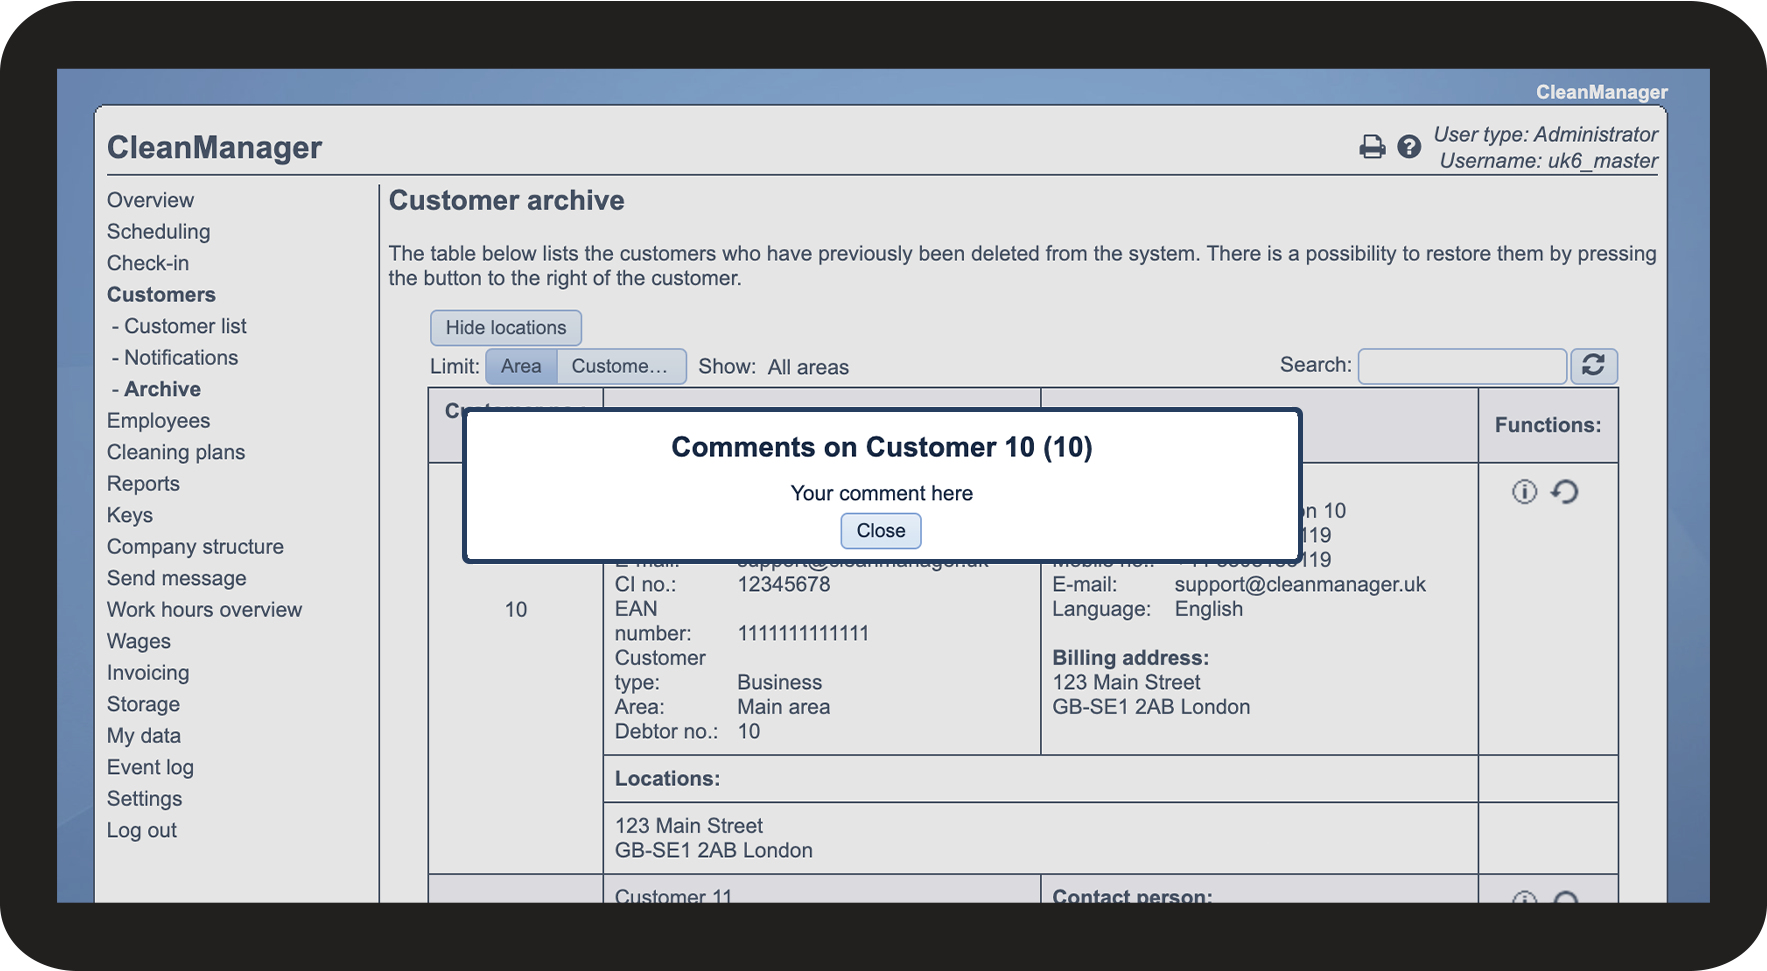Viewport: 1767px width, 971px height.
Task: Navigate to Scheduling
Action: point(158,232)
